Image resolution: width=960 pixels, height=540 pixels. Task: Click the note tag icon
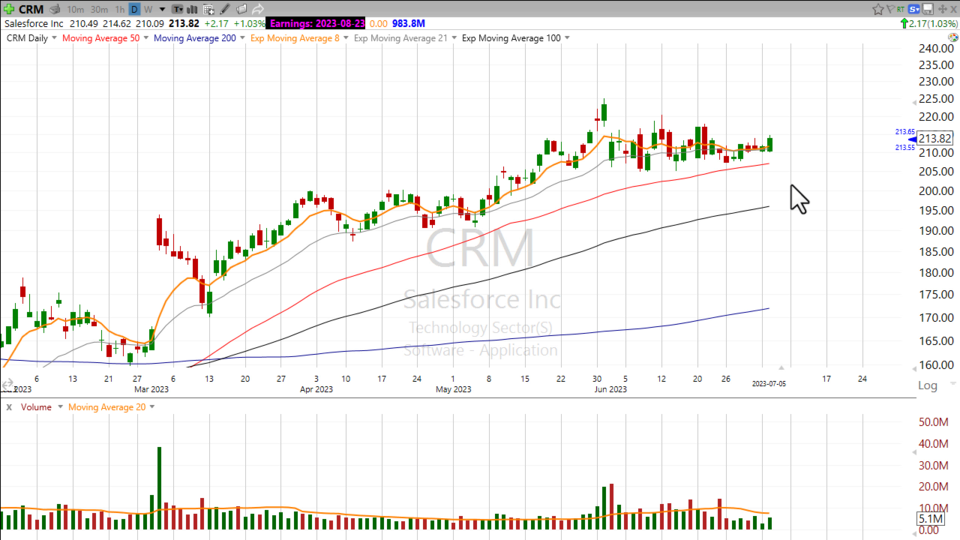241,9
